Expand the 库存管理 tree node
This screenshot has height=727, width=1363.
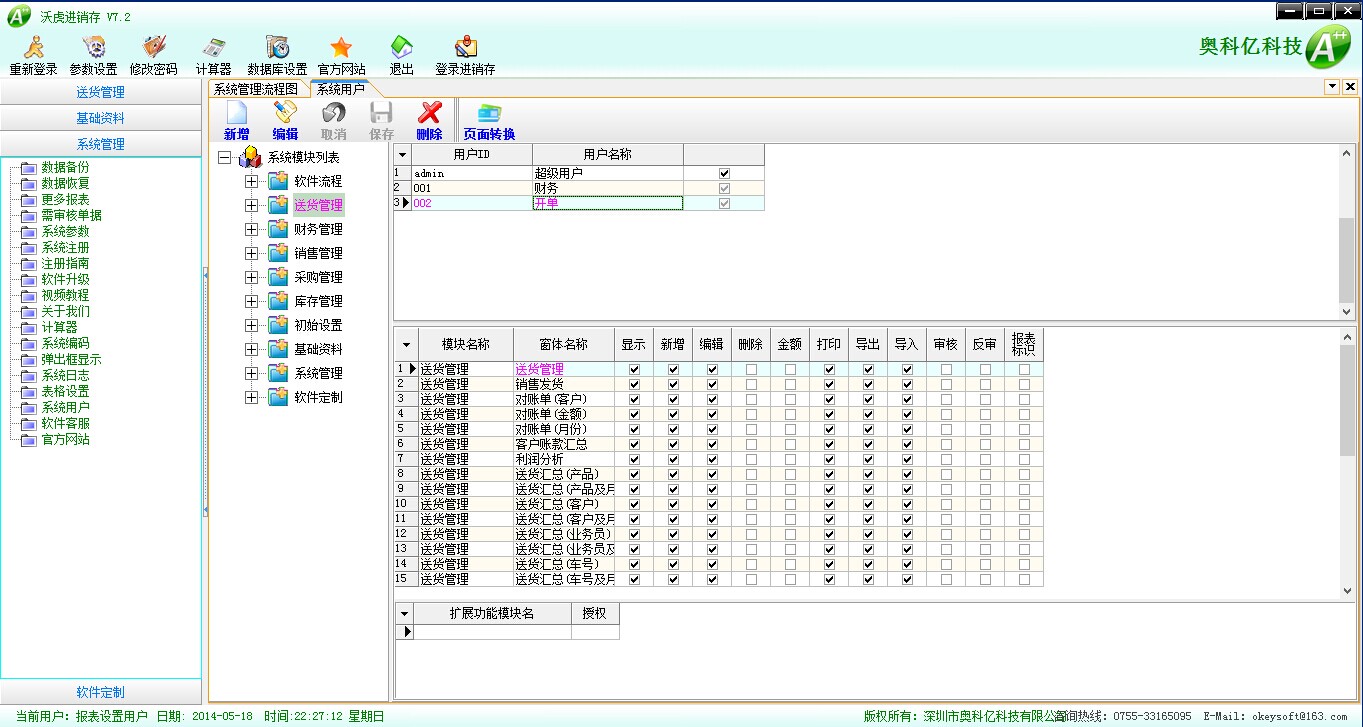251,301
